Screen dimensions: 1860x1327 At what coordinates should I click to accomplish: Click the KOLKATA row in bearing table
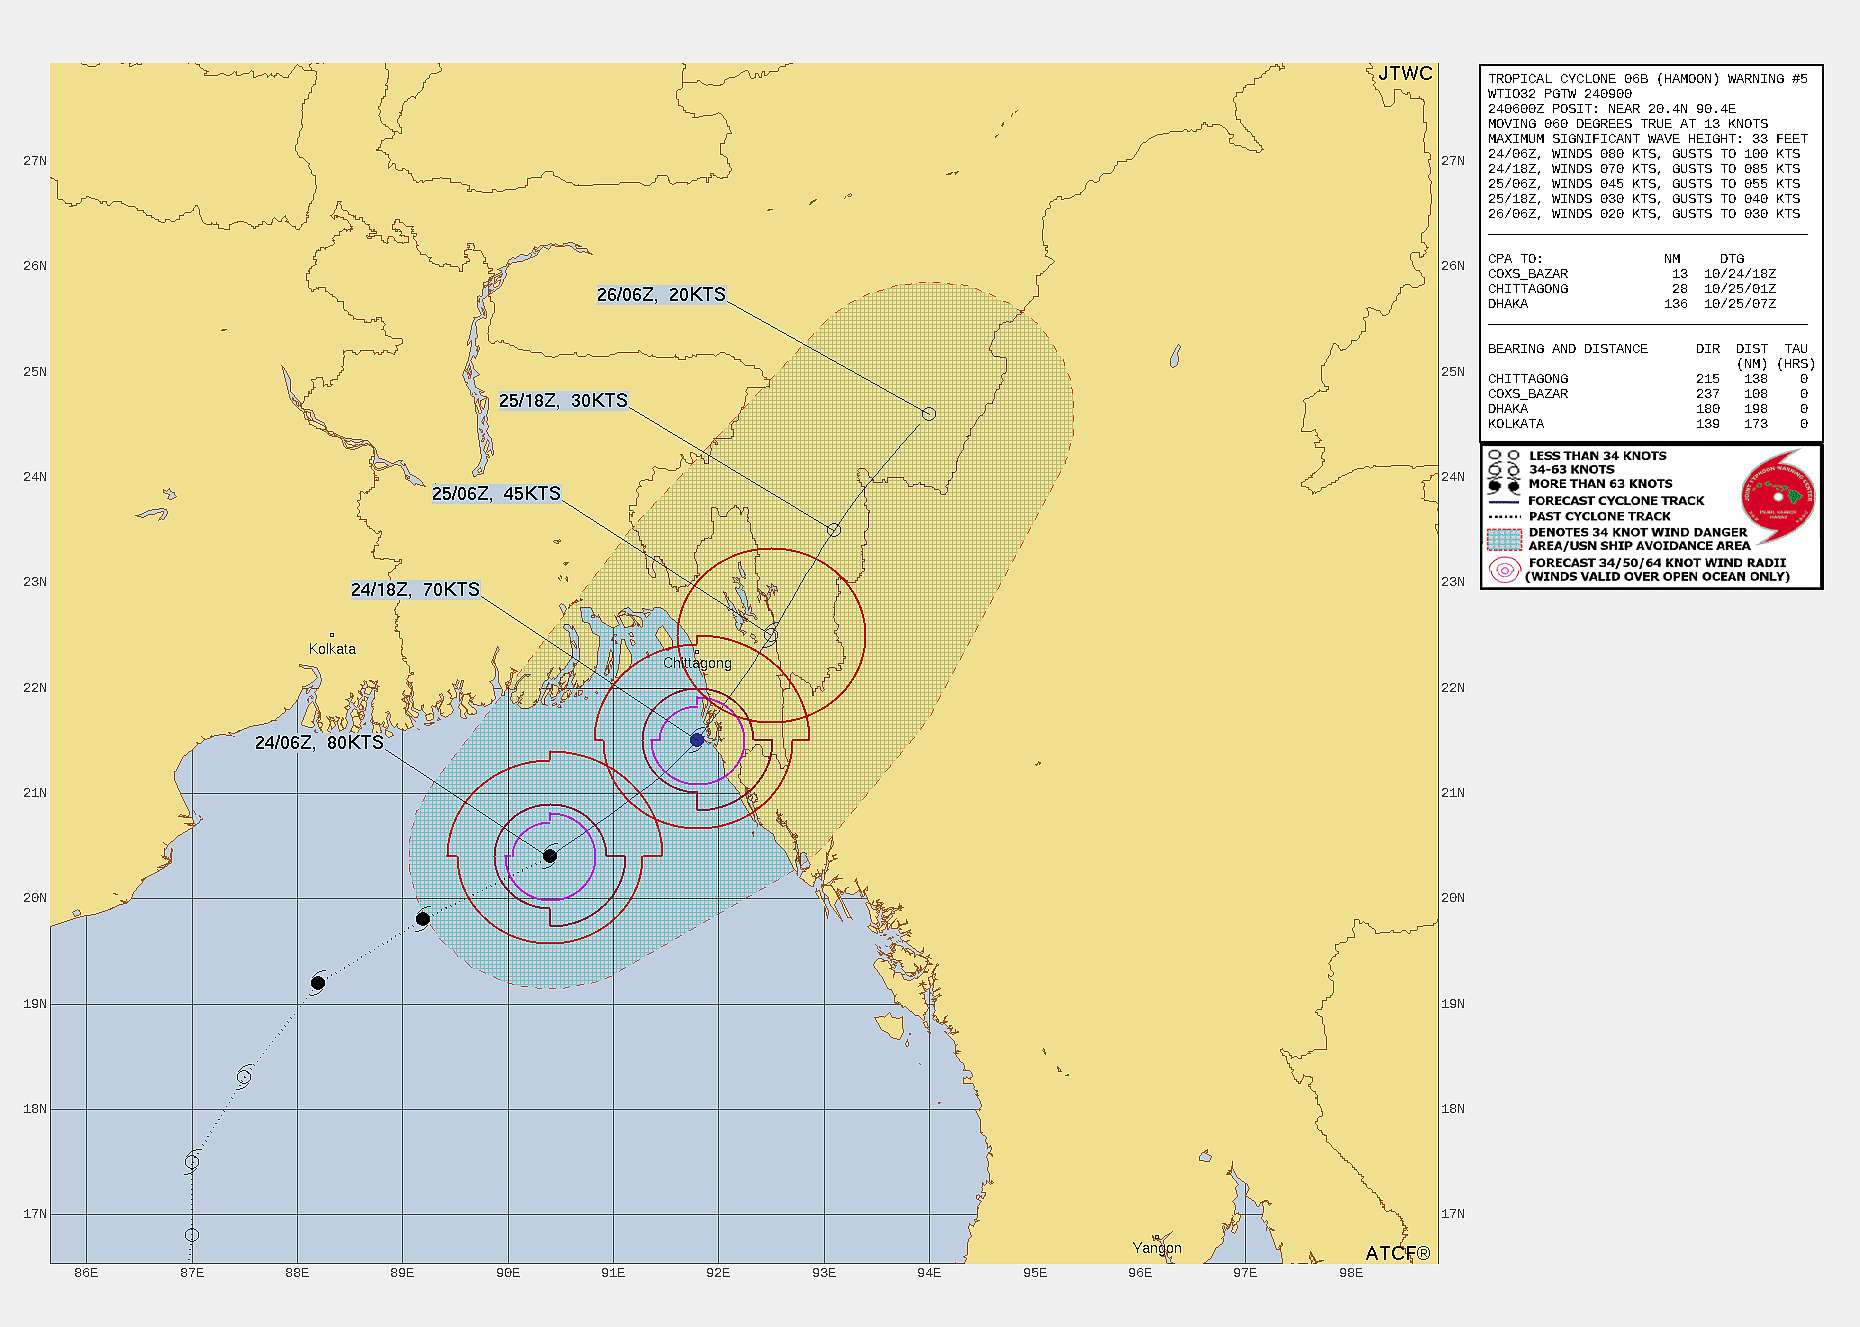1648,424
